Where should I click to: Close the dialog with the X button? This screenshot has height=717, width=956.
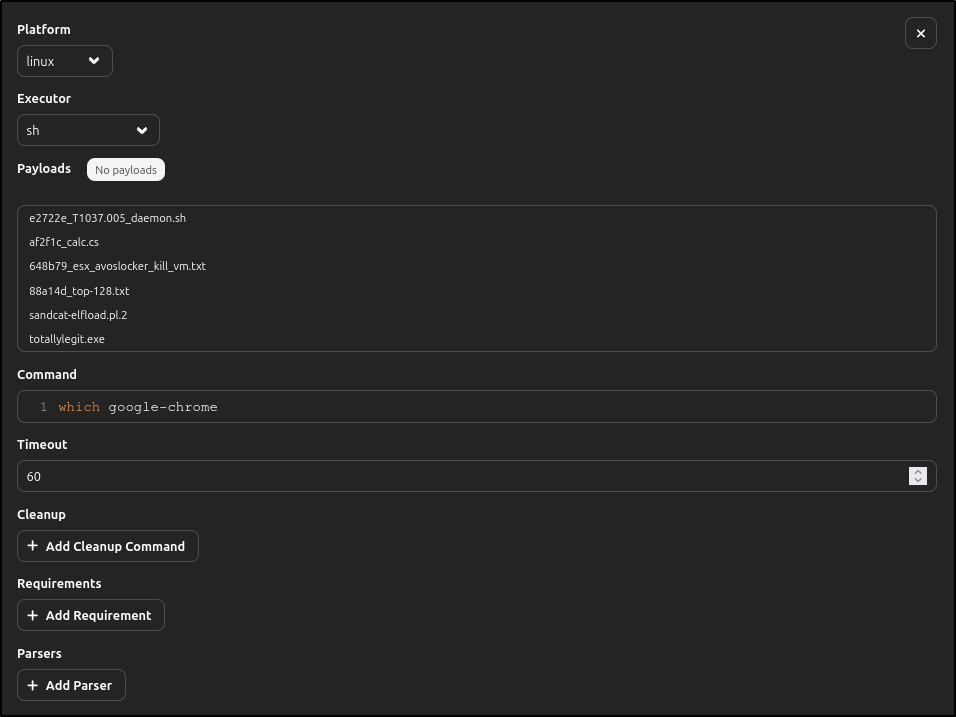point(921,34)
